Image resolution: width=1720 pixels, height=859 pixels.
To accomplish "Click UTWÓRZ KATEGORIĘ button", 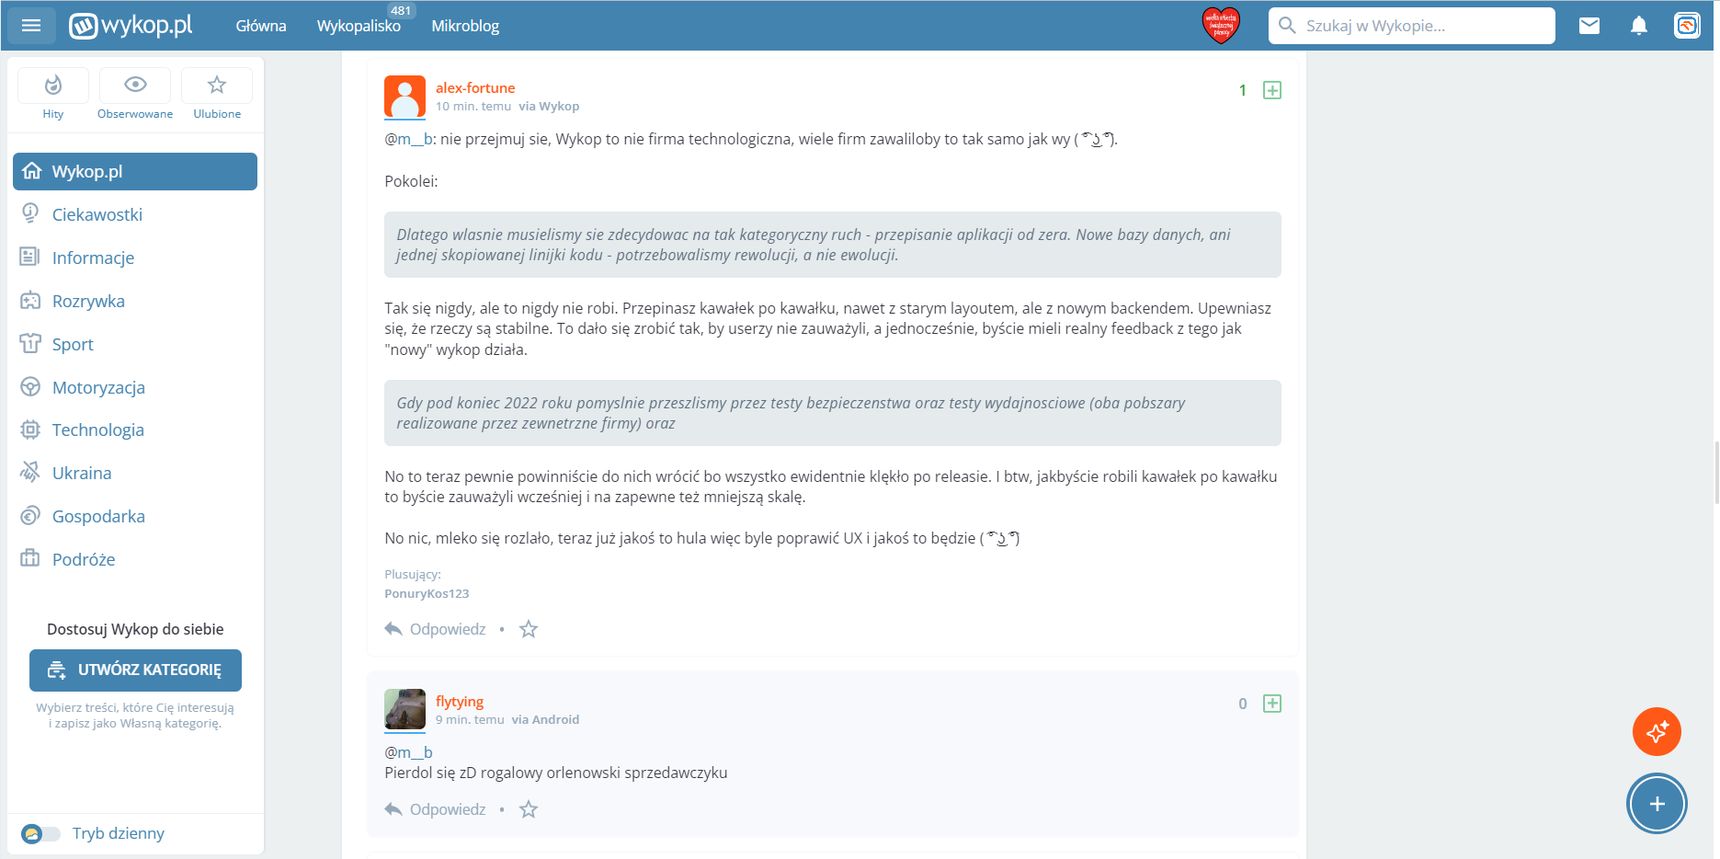I will coord(135,670).
